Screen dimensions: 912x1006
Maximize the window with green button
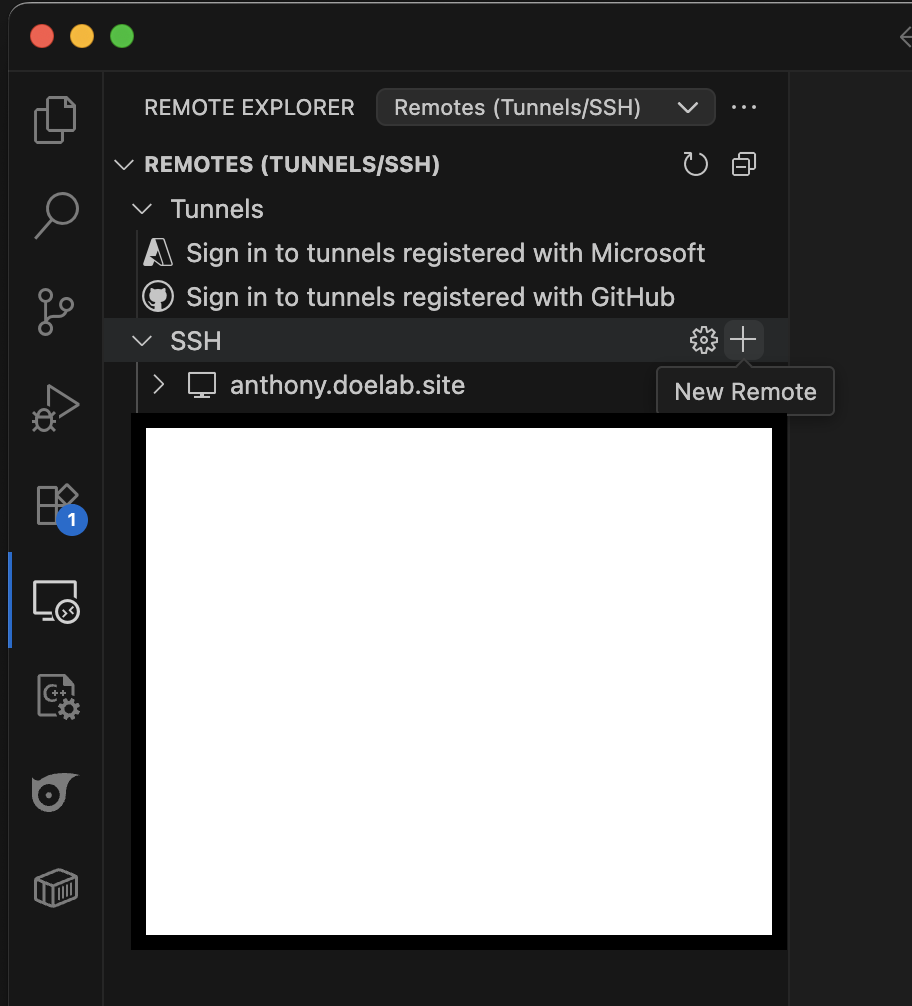tap(122, 36)
